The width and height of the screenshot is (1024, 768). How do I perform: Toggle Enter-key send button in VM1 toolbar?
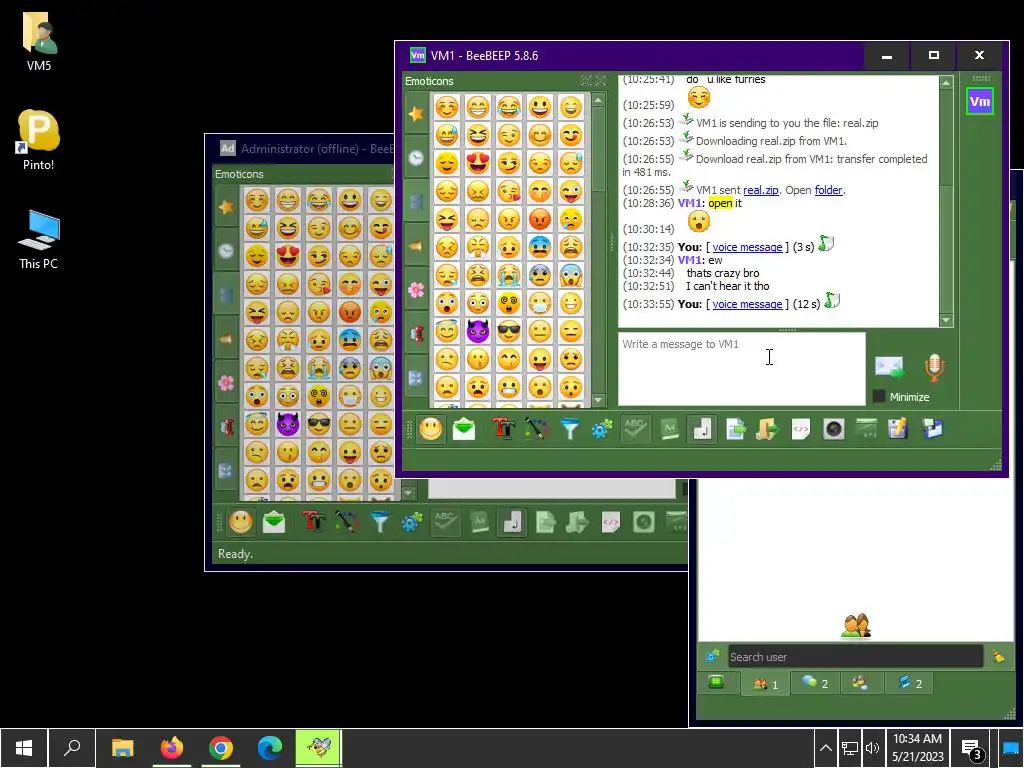pos(702,429)
